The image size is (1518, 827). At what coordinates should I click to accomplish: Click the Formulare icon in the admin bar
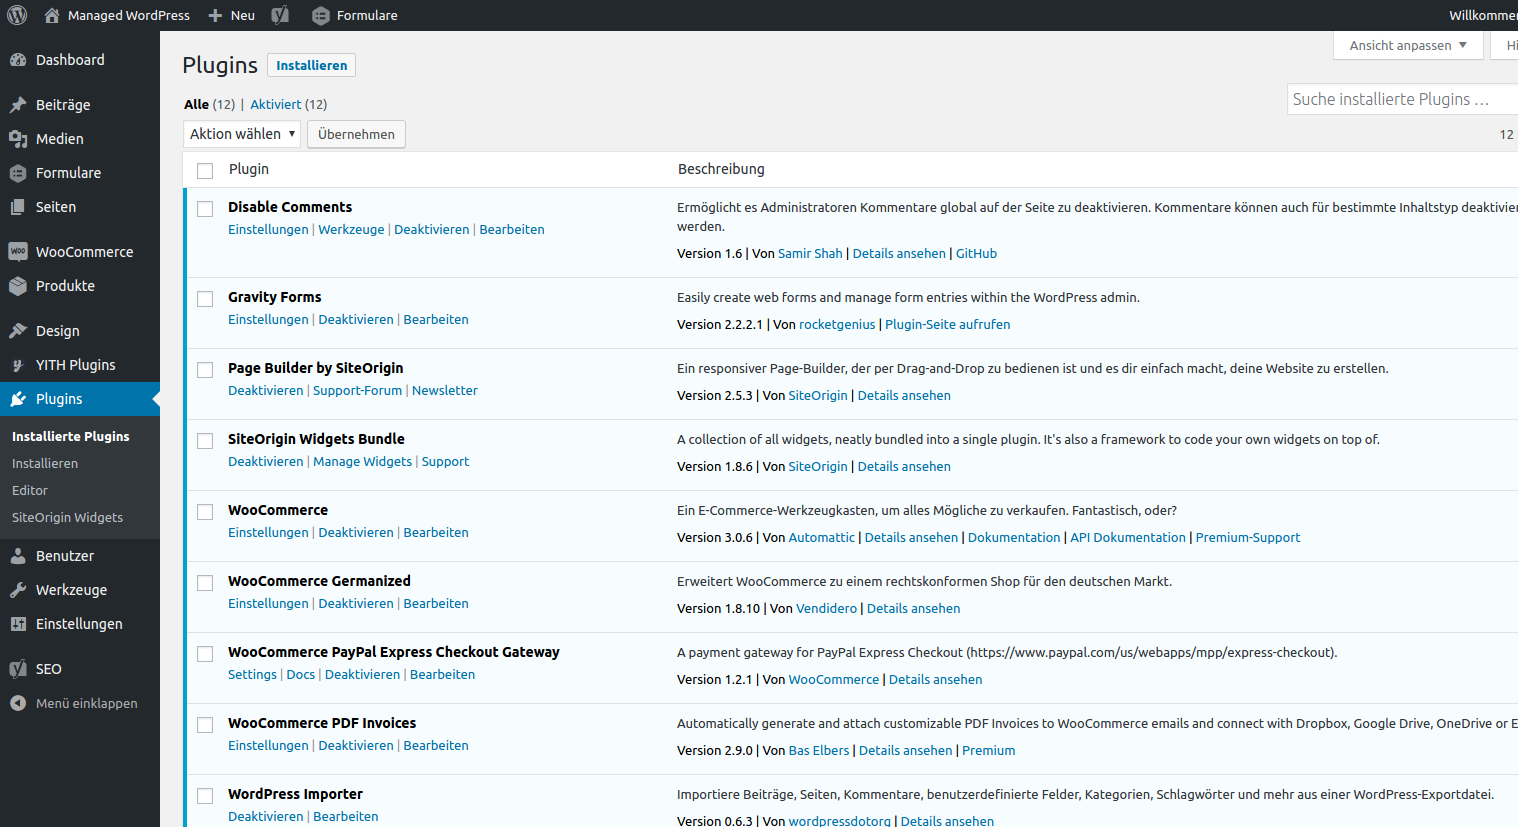320,15
